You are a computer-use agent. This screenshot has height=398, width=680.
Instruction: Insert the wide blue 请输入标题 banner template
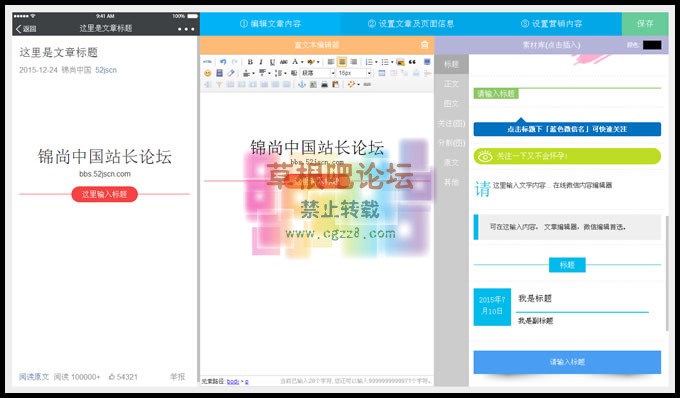[567, 362]
